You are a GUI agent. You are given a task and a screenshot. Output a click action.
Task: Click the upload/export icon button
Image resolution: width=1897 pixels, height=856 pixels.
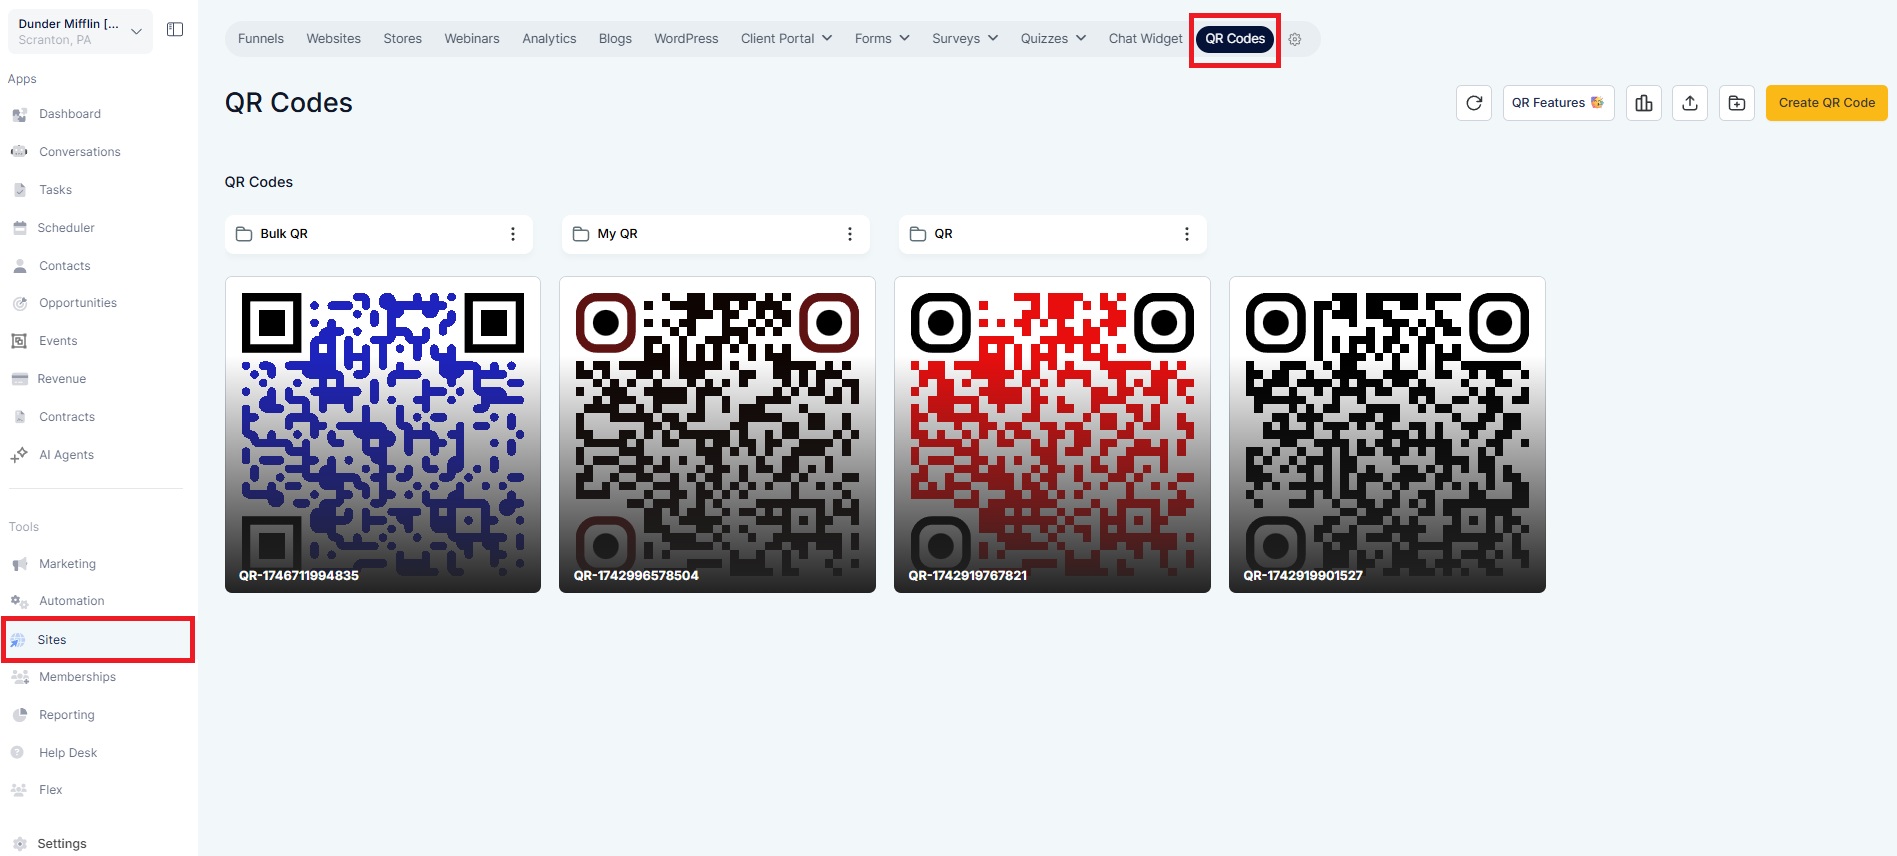[1690, 103]
